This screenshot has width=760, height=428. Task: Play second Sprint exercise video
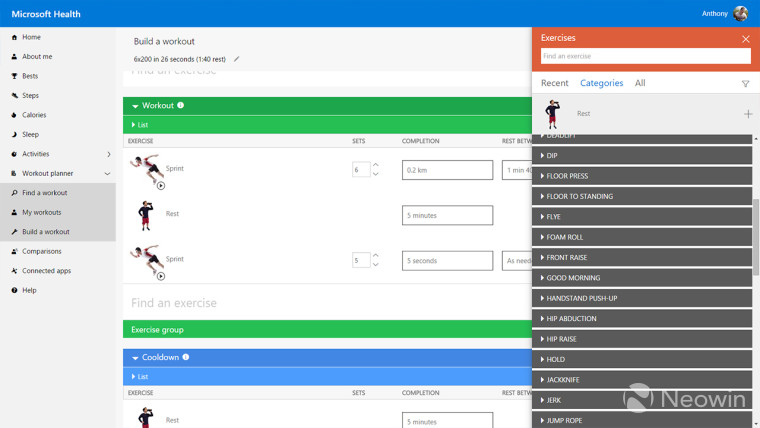coord(161,276)
